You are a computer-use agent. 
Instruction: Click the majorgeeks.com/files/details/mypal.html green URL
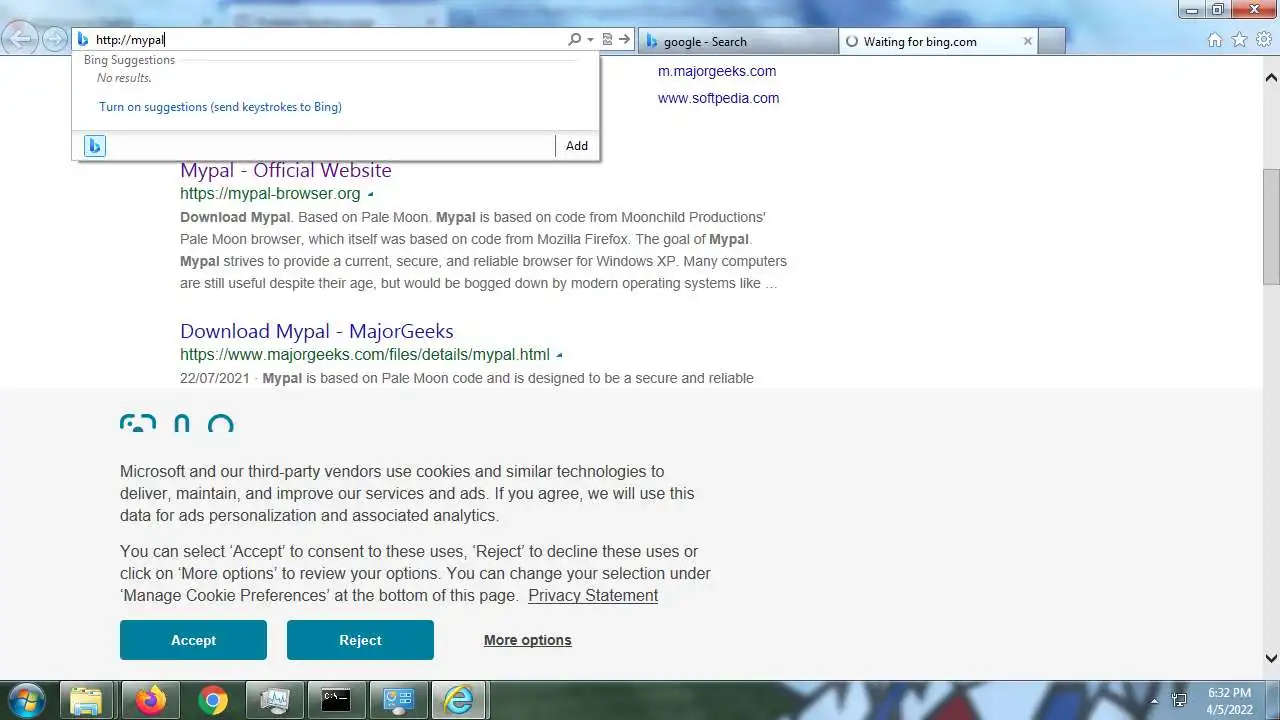pos(365,354)
